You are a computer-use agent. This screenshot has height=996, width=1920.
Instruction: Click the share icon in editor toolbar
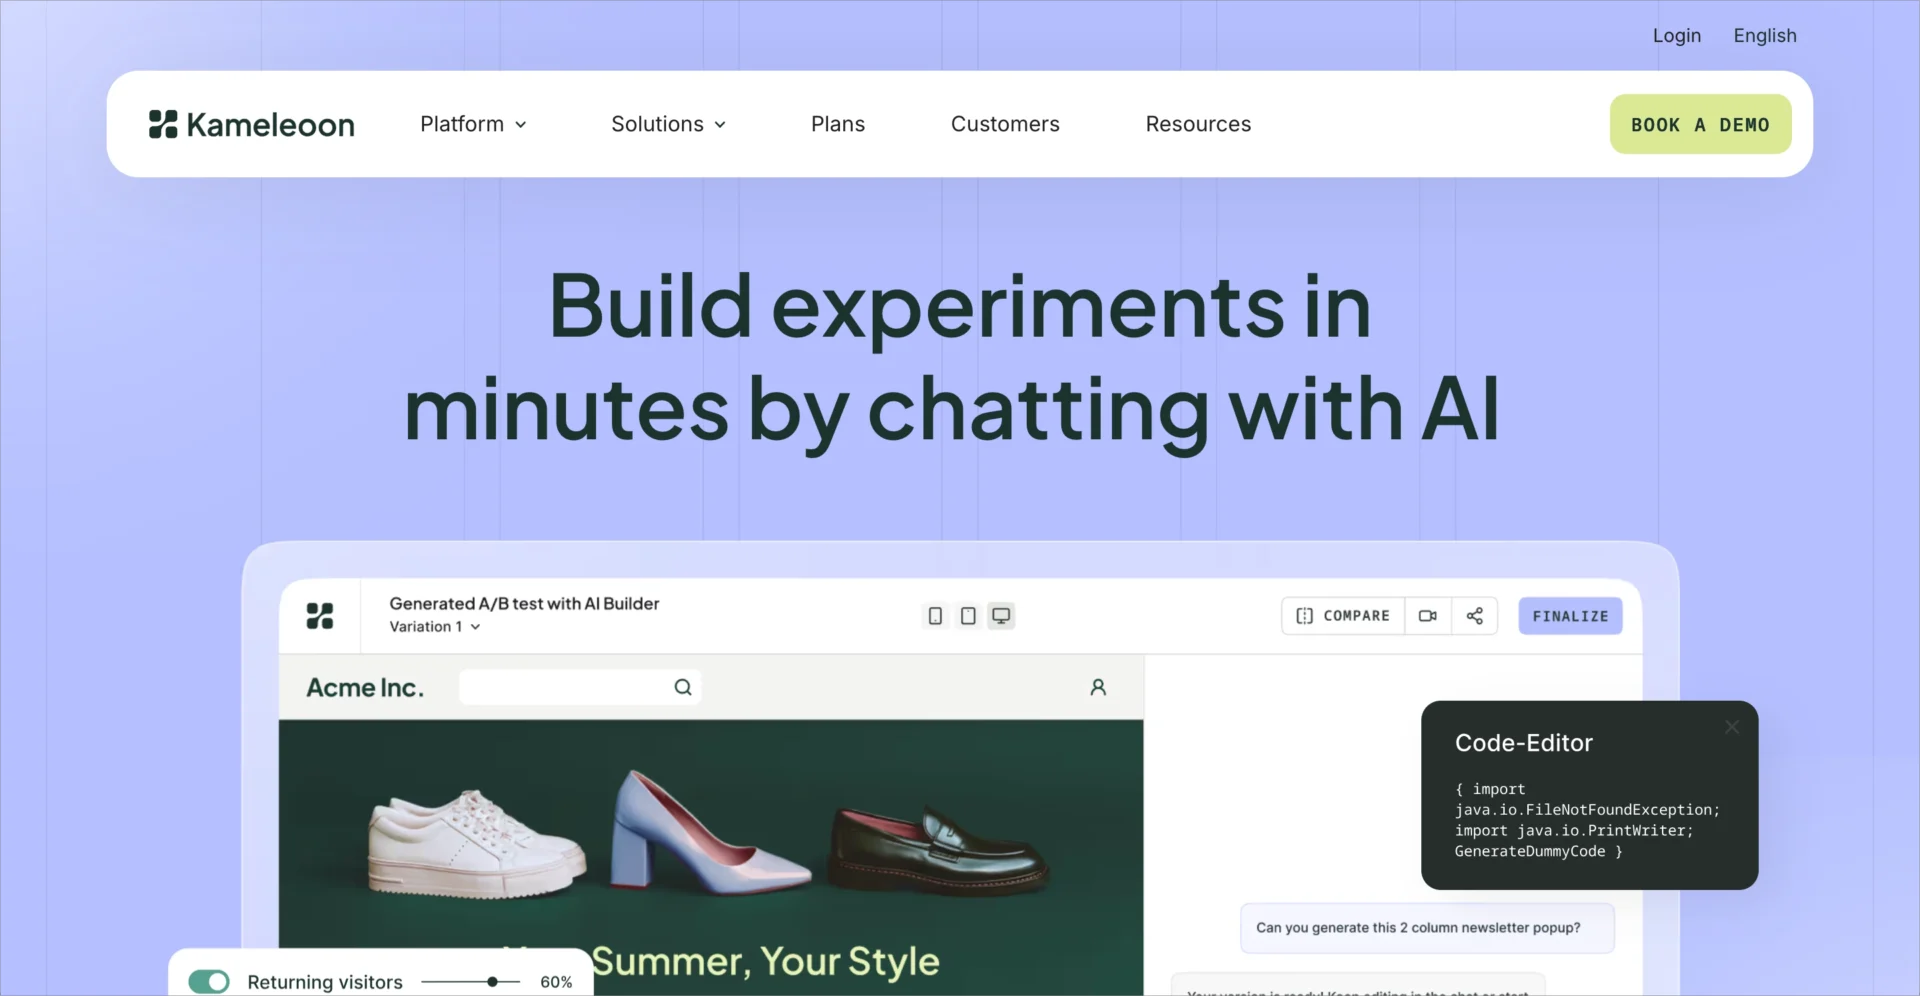[x=1474, y=616]
